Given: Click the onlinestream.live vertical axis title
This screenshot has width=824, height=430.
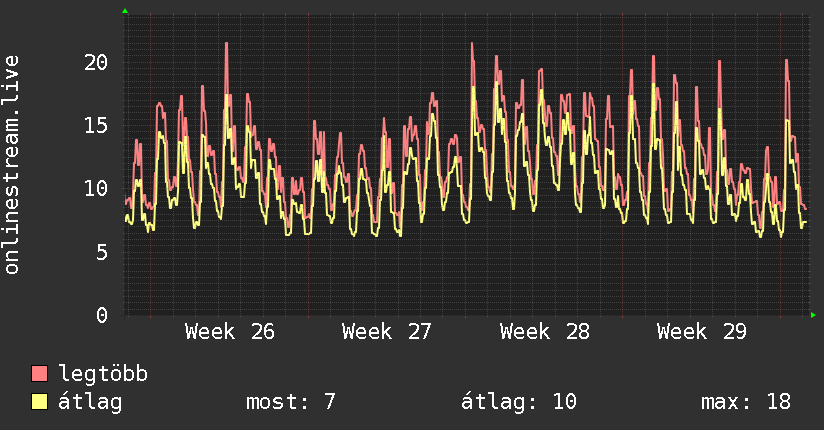Looking at the screenshot, I should [12, 165].
